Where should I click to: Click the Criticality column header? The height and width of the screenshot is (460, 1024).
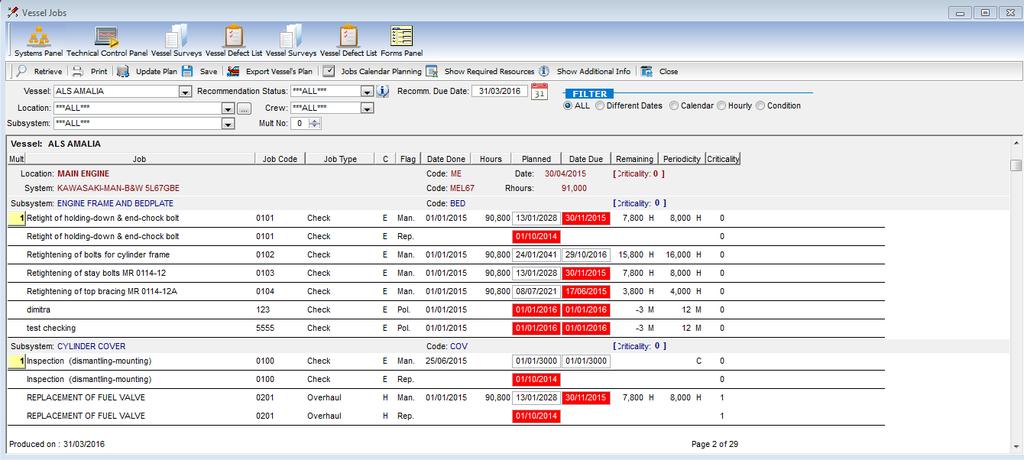click(x=723, y=159)
